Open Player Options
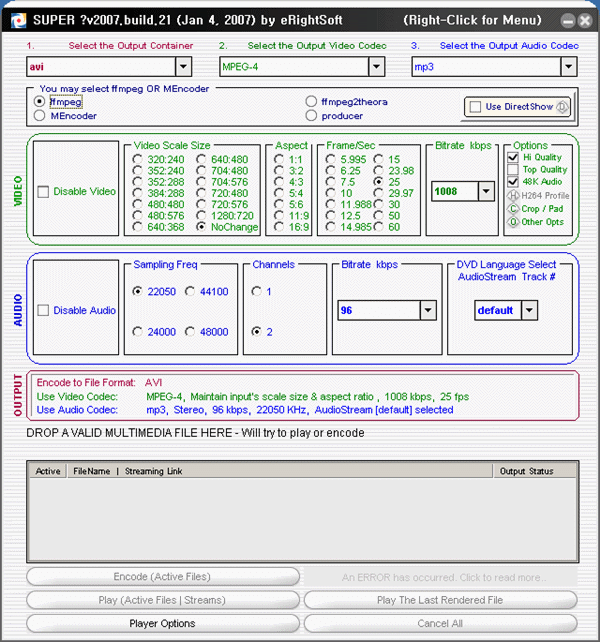Screen dimensions: 600x642 coord(163,624)
